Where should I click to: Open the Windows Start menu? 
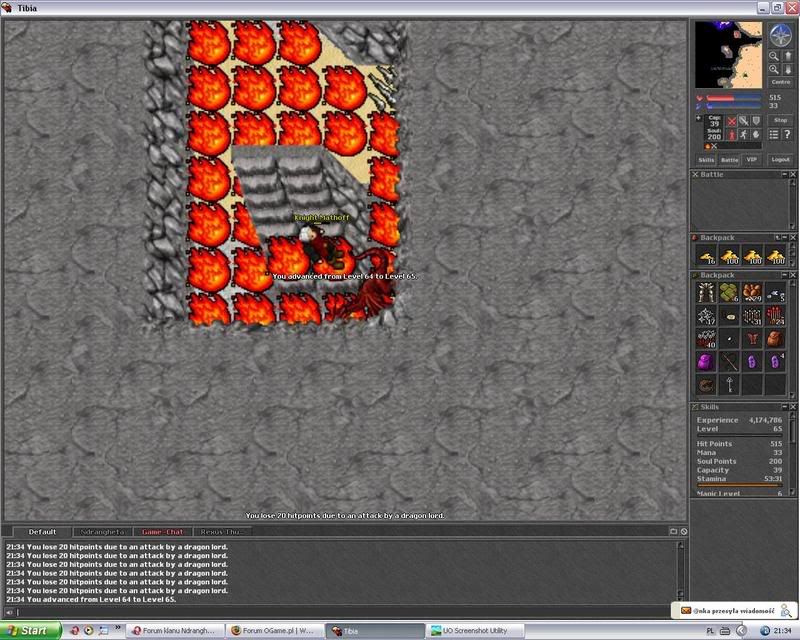pyautogui.click(x=31, y=631)
